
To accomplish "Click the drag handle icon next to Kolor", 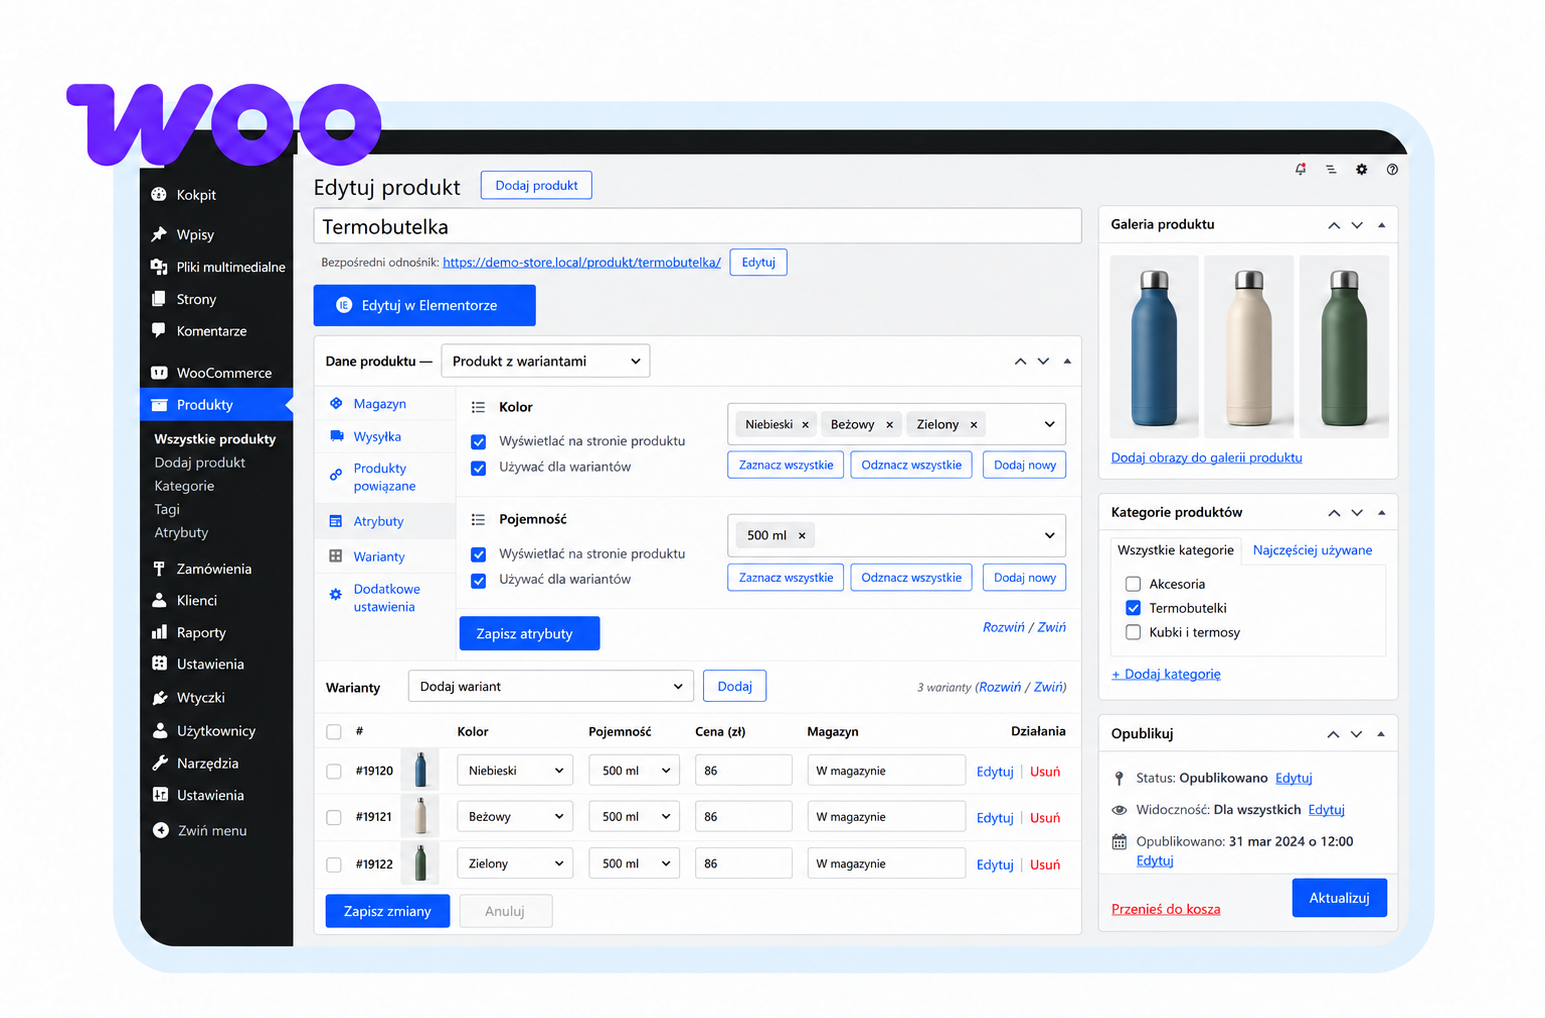I will [x=478, y=407].
